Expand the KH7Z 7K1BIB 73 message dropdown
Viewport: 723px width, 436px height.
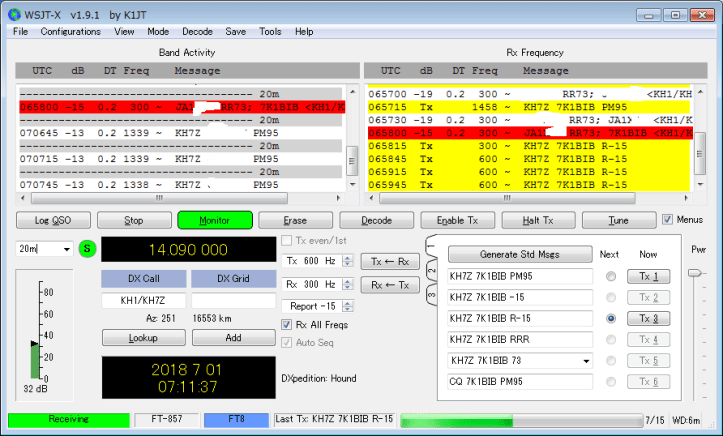point(586,360)
